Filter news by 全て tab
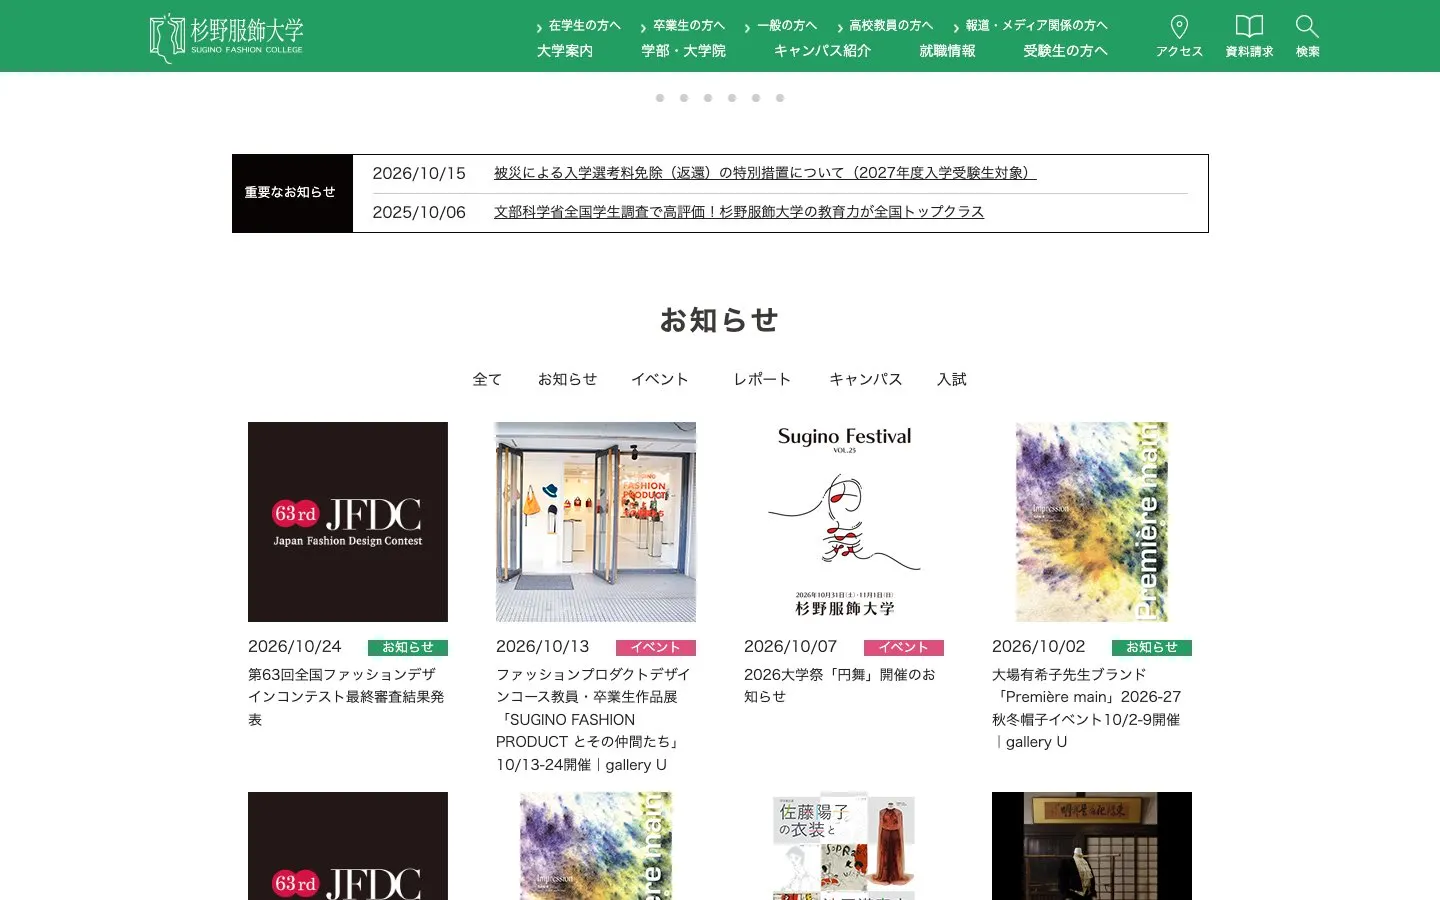 point(487,380)
